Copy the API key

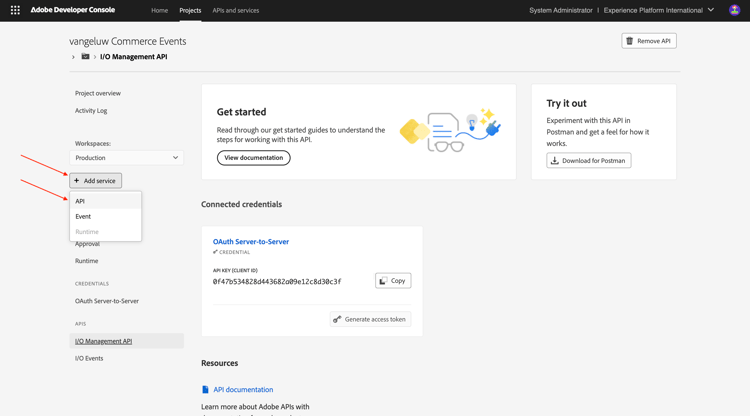393,281
